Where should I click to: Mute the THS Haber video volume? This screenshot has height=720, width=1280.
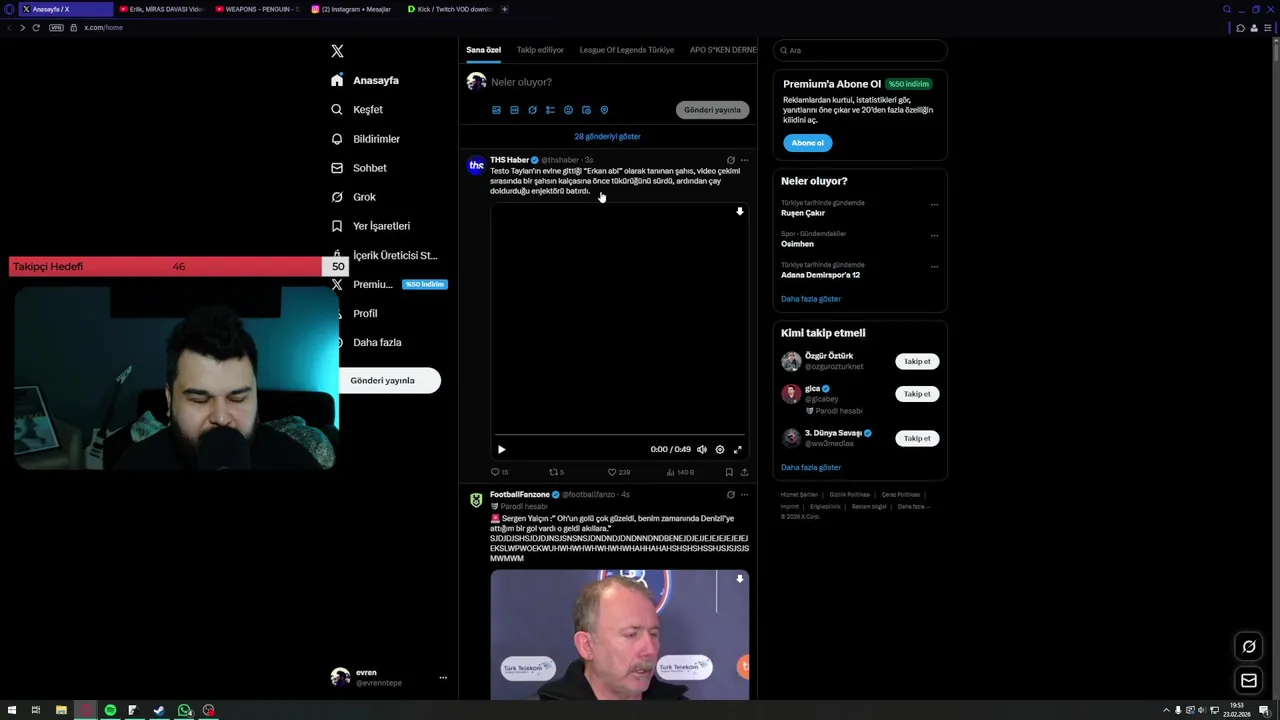pos(702,450)
